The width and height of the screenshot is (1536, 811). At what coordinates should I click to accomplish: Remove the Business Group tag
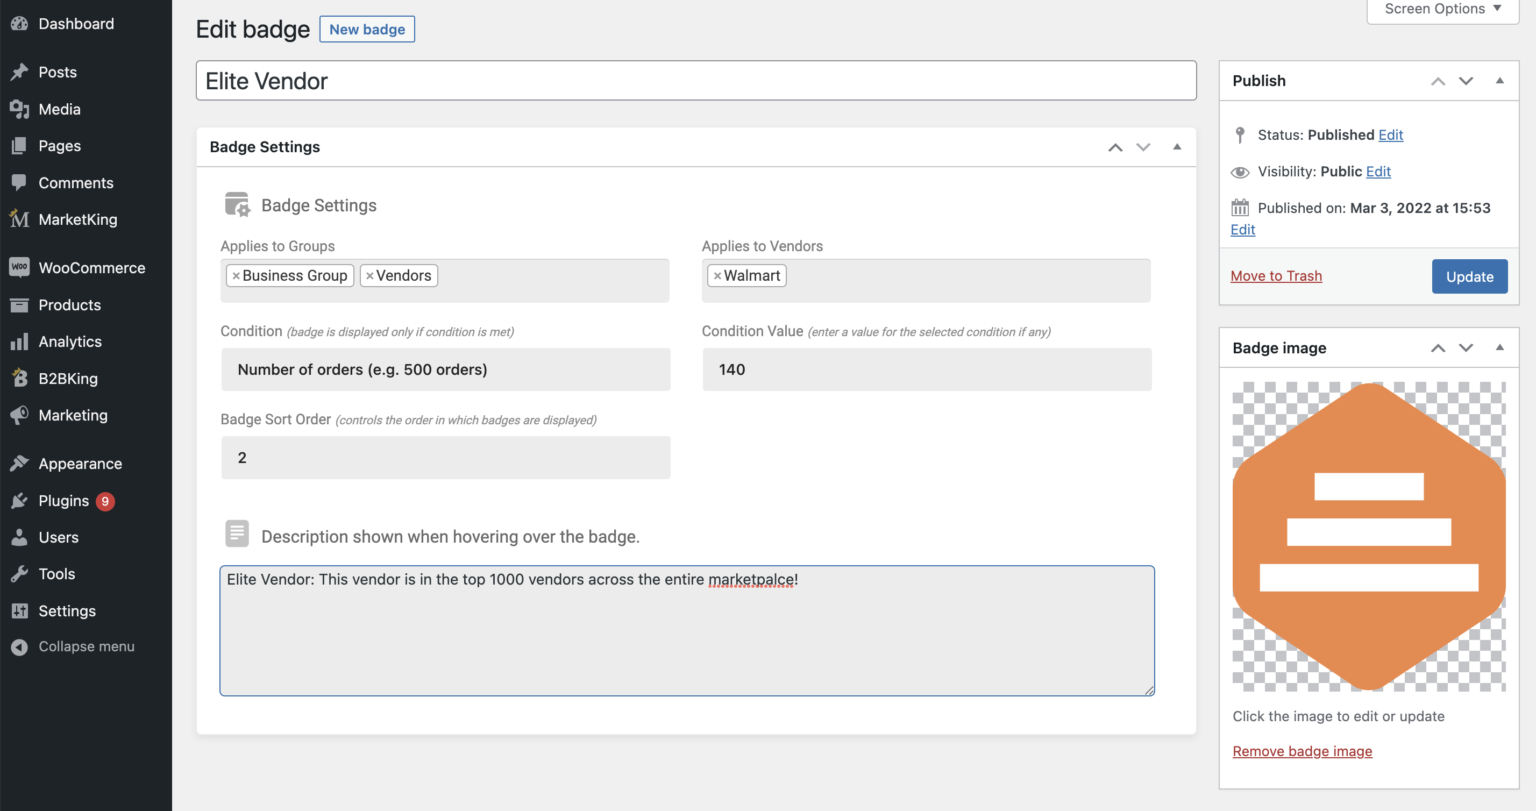236,276
